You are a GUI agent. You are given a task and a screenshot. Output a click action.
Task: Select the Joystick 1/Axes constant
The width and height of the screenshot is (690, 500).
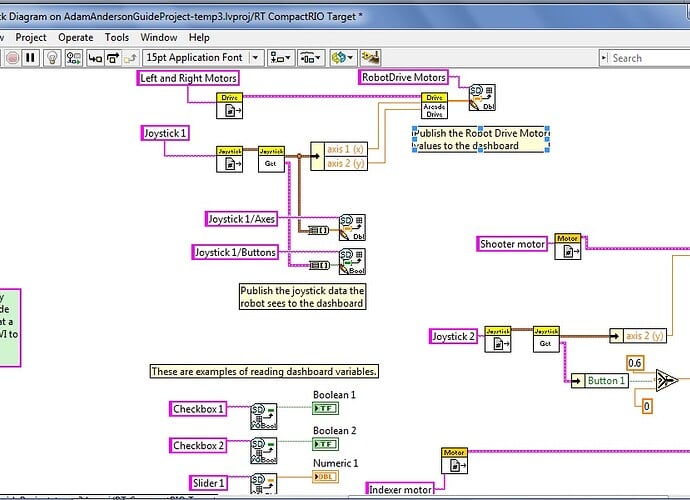pos(241,219)
